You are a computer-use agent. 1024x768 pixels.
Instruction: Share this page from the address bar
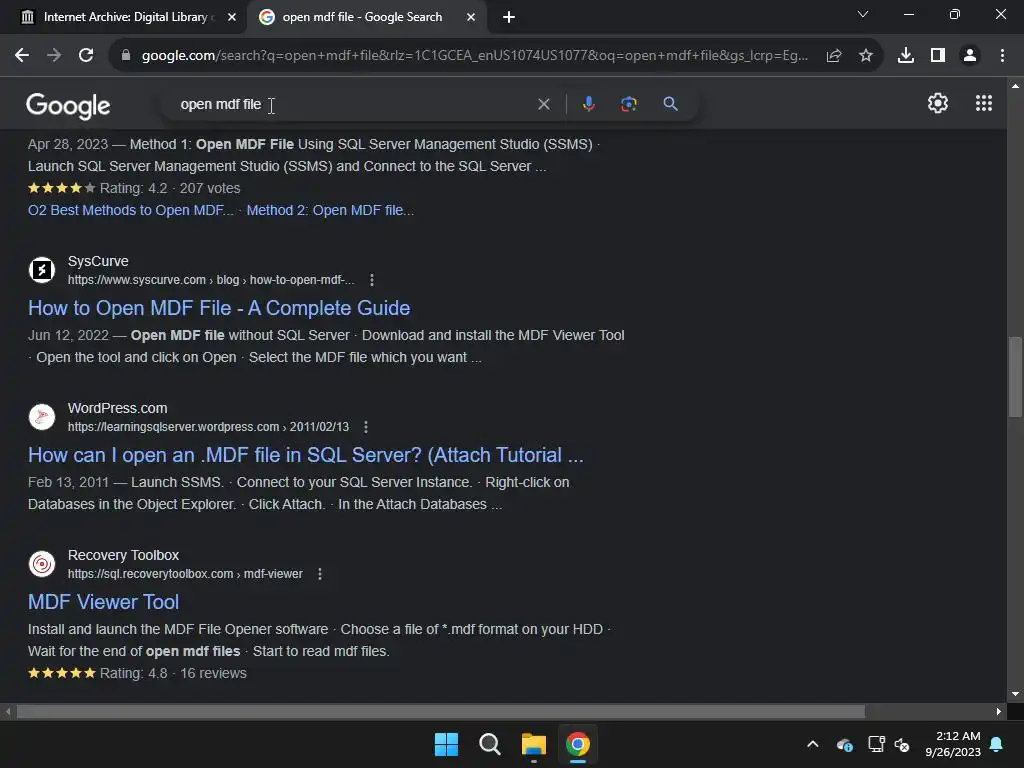tap(833, 56)
